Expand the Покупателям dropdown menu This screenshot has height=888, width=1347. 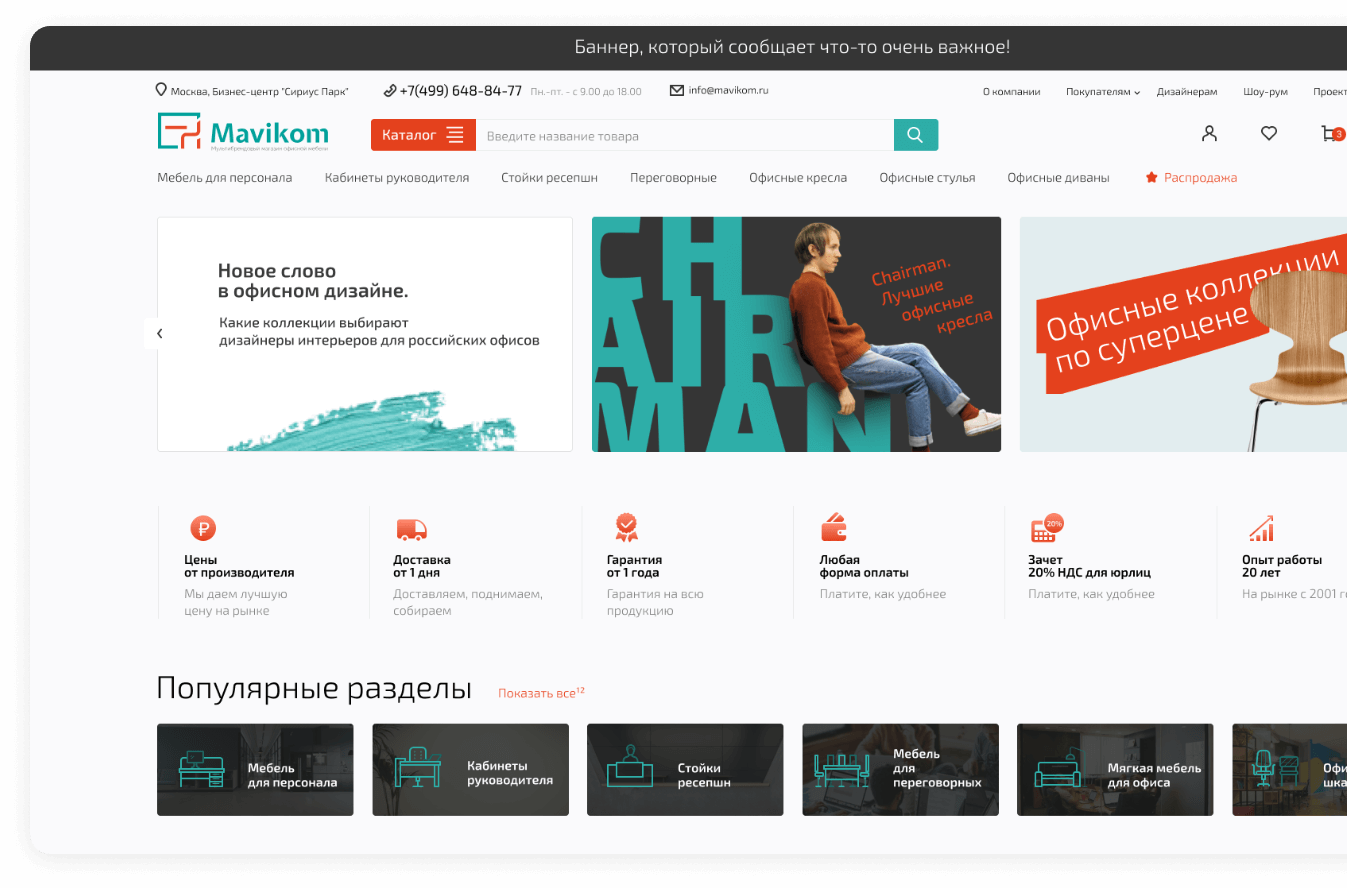tap(1103, 92)
